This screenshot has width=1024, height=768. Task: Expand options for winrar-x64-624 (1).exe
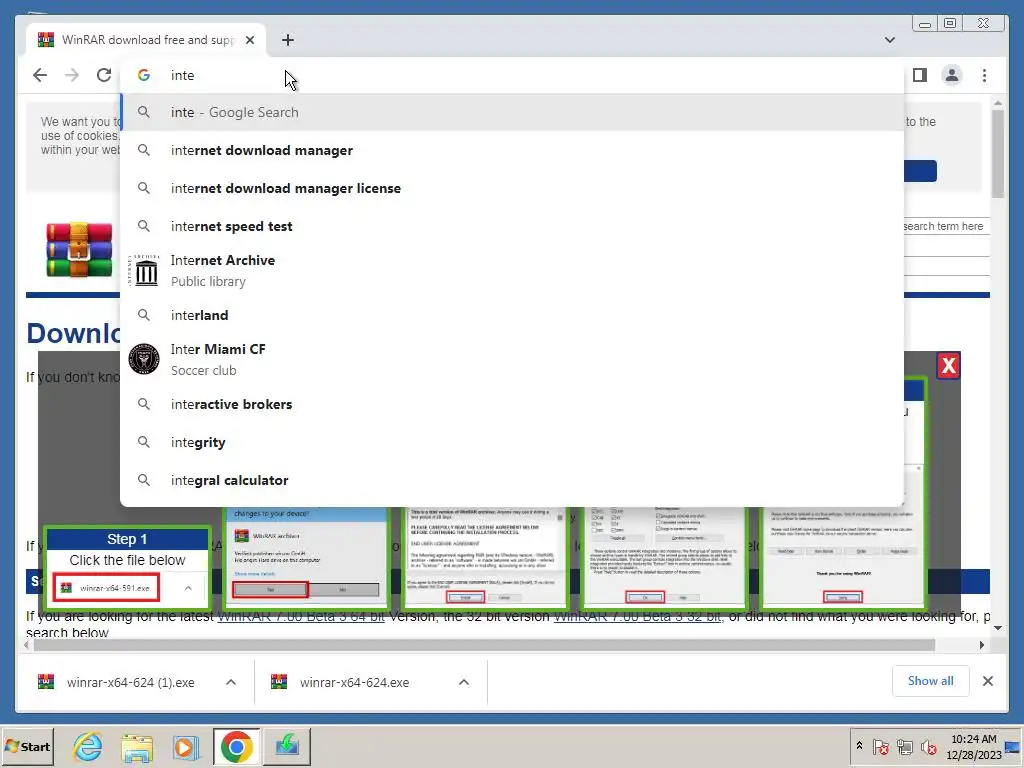tap(231, 682)
